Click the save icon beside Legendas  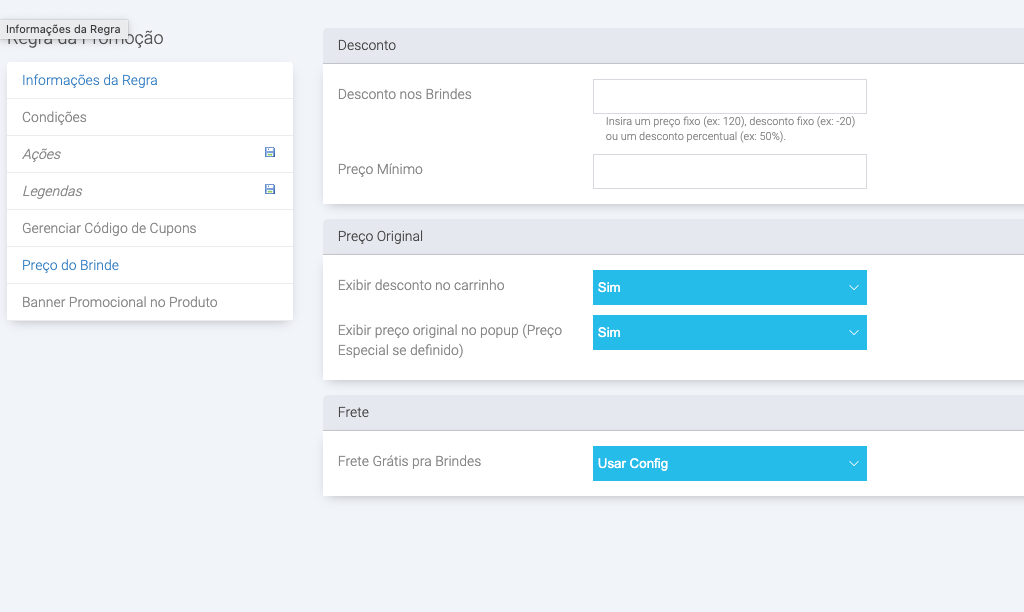[269, 190]
